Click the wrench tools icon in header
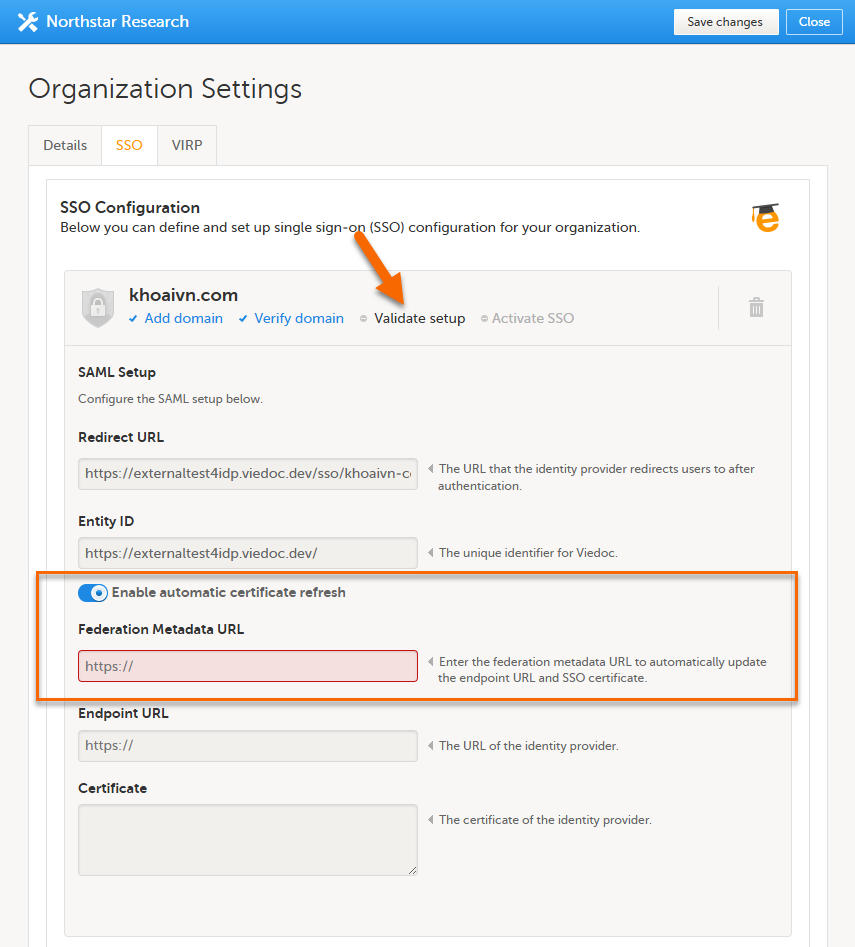This screenshot has height=947, width=855. coord(27,21)
